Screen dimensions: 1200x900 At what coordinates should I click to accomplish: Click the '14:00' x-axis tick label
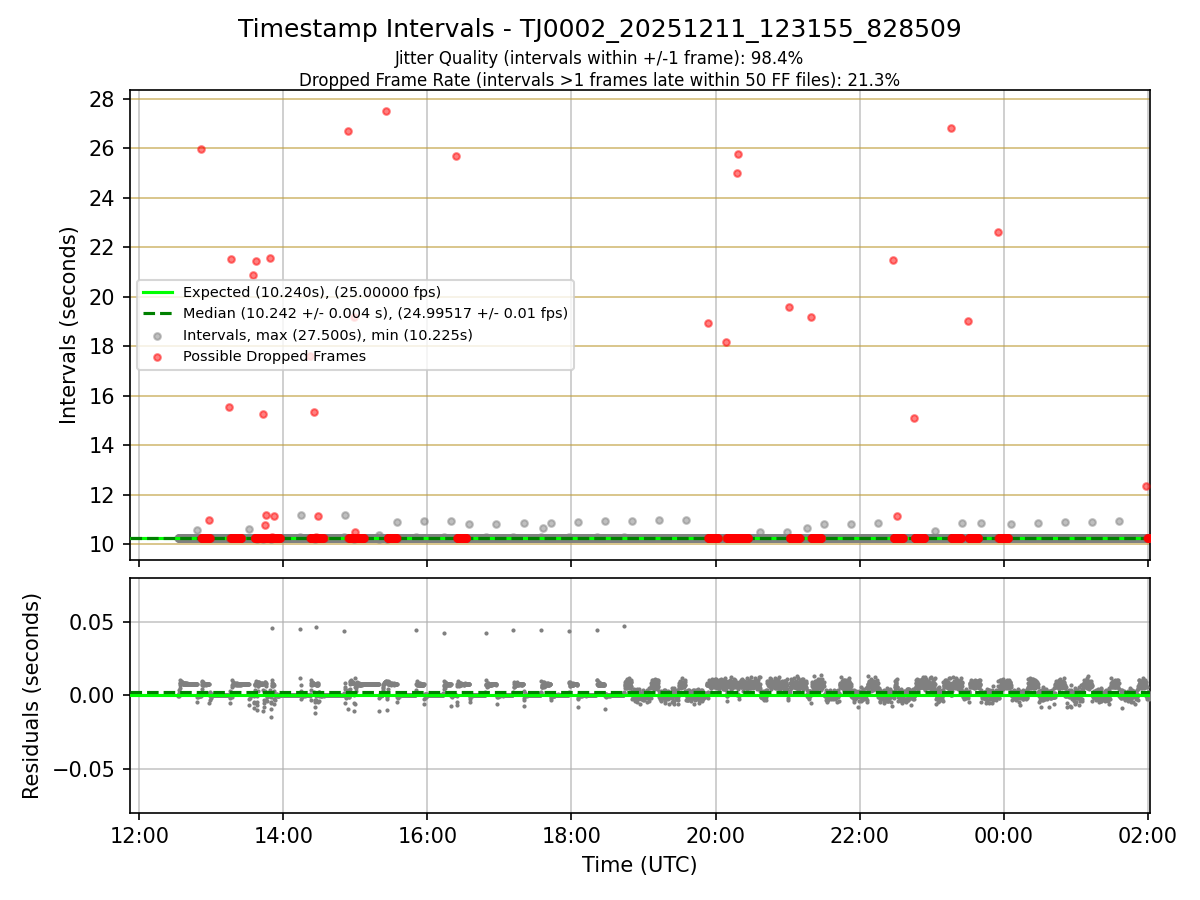click(283, 835)
